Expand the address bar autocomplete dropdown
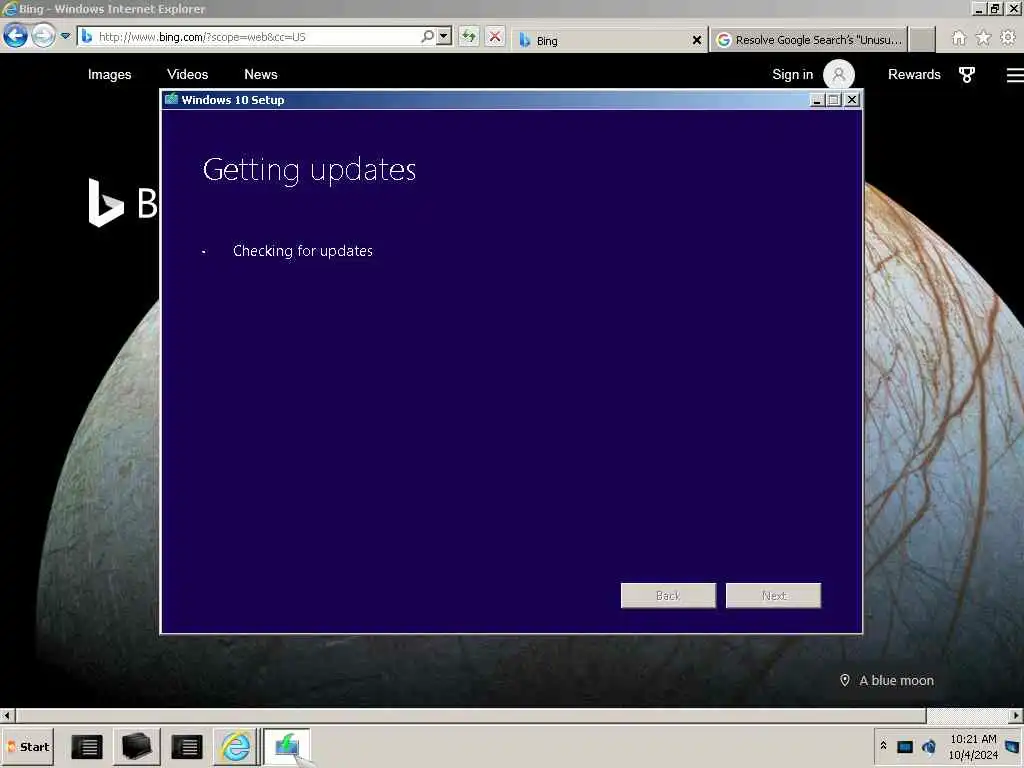The width and height of the screenshot is (1024, 768). click(x=444, y=37)
